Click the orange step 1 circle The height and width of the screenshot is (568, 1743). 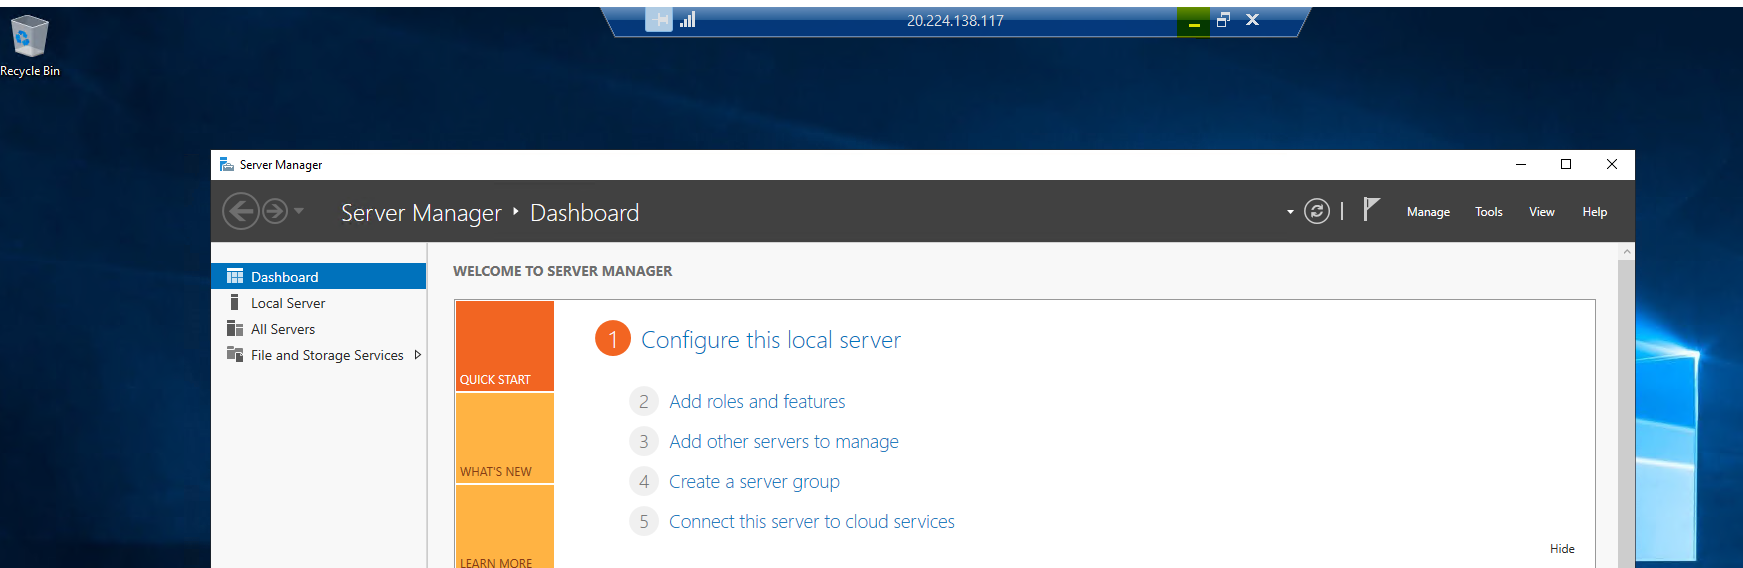click(x=613, y=339)
